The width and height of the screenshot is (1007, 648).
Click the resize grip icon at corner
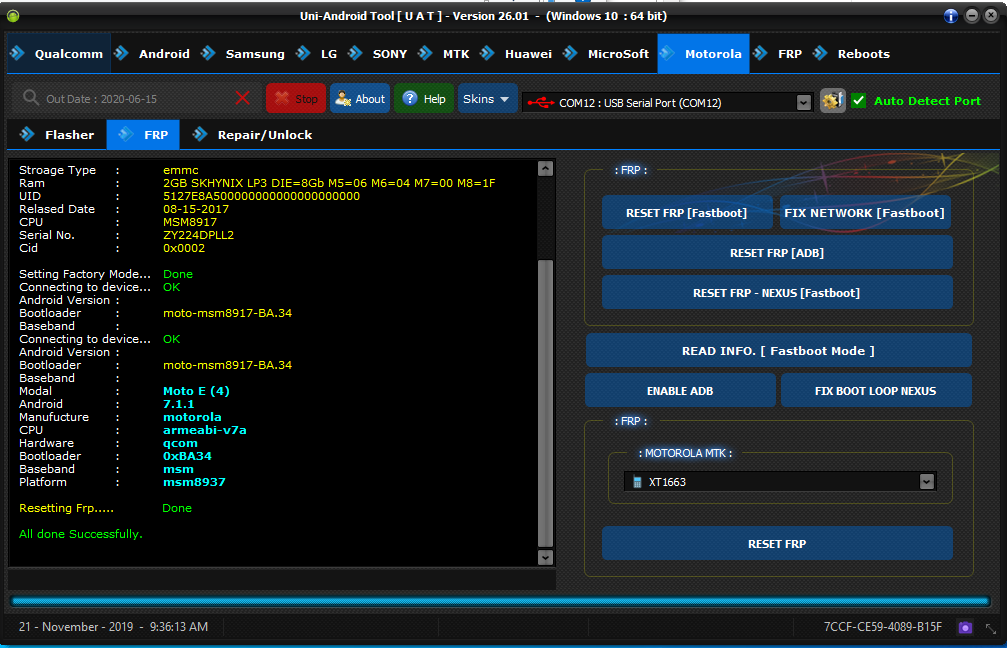pyautogui.click(x=990, y=629)
